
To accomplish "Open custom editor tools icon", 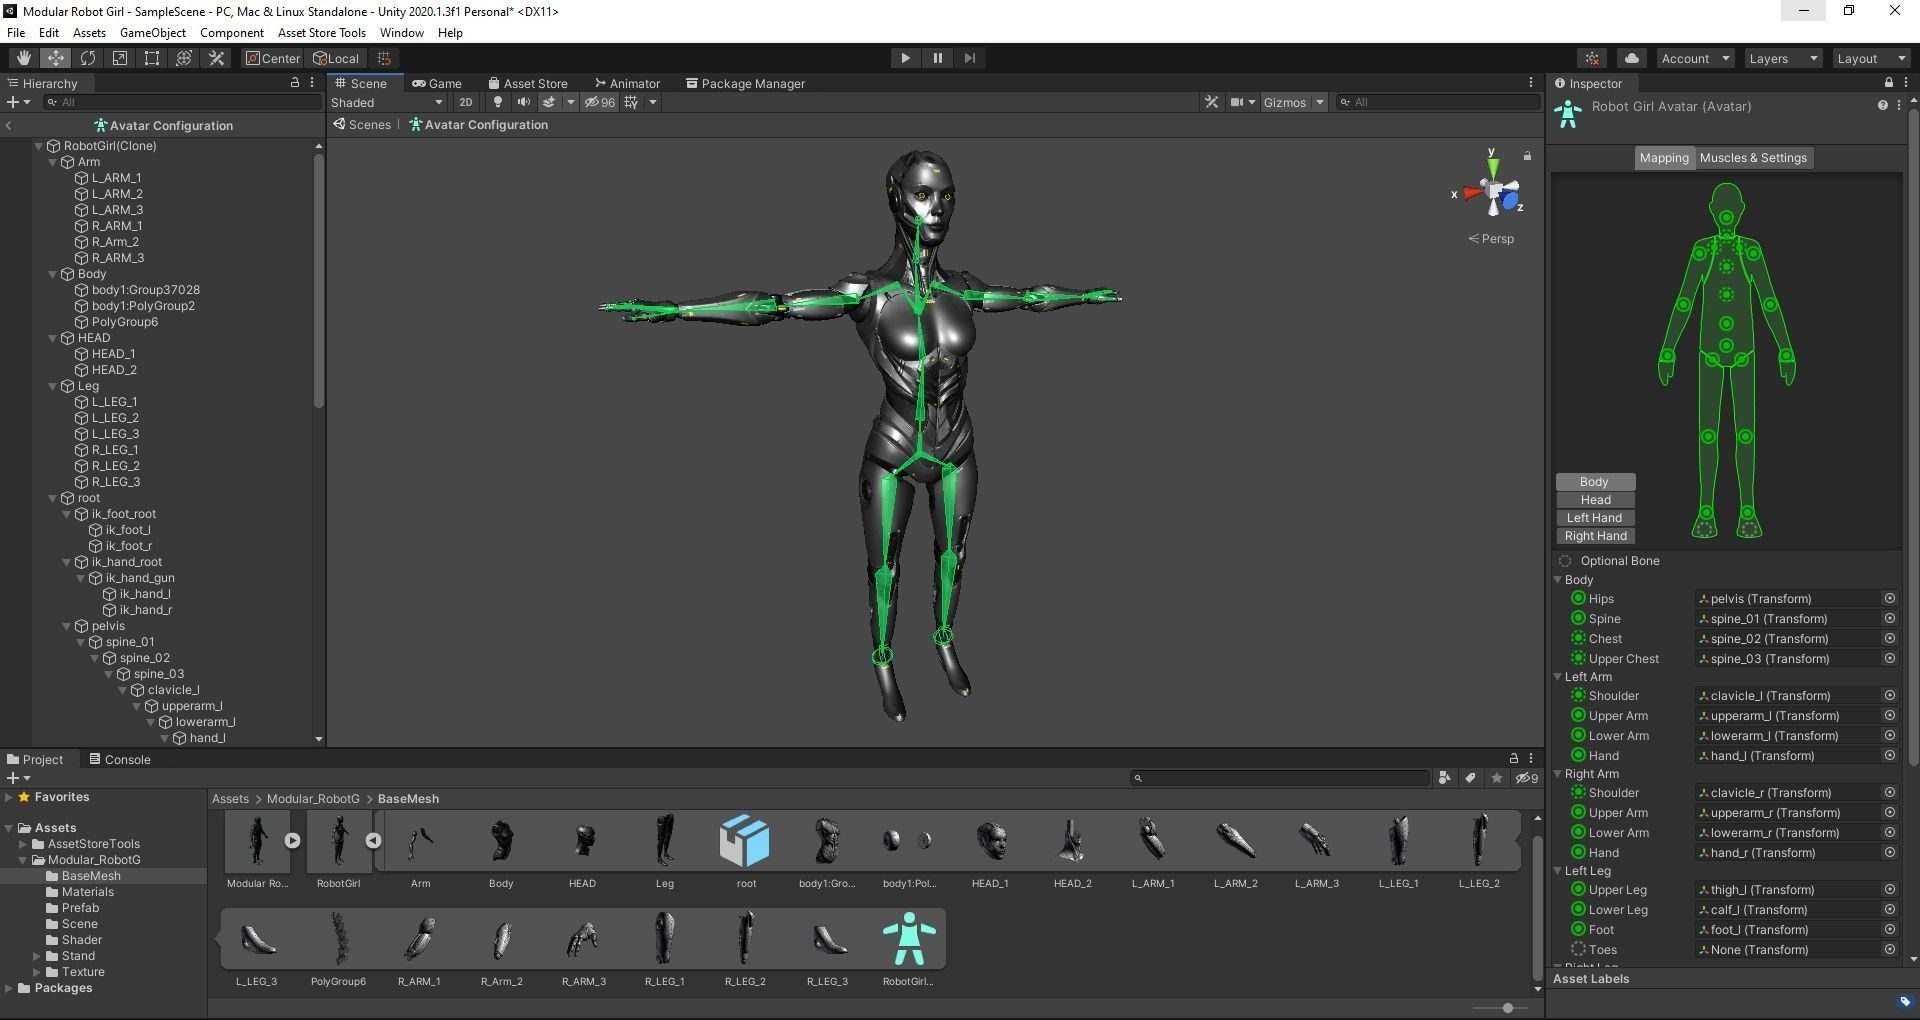I will coord(216,58).
